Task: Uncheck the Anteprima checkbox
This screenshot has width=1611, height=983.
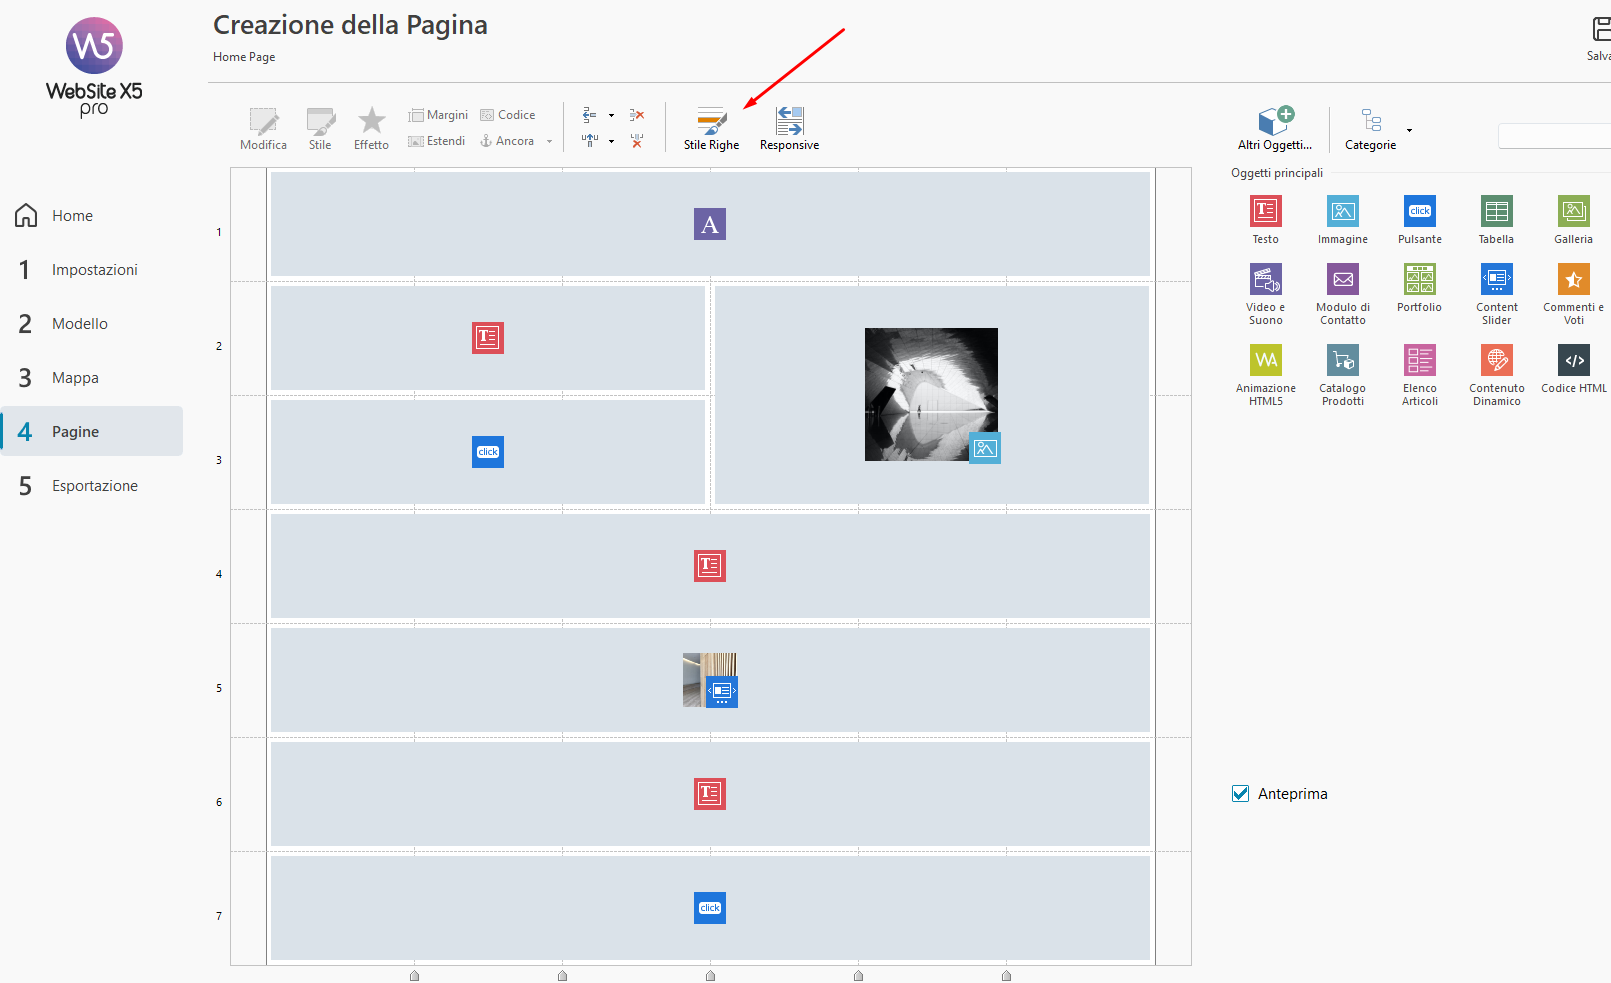Action: [1241, 794]
